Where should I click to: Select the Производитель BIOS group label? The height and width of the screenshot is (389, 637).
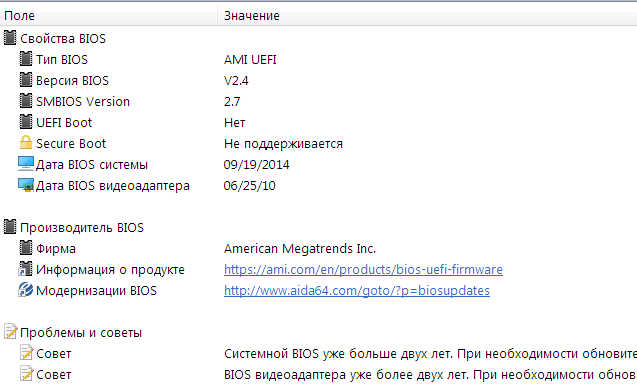pos(82,228)
